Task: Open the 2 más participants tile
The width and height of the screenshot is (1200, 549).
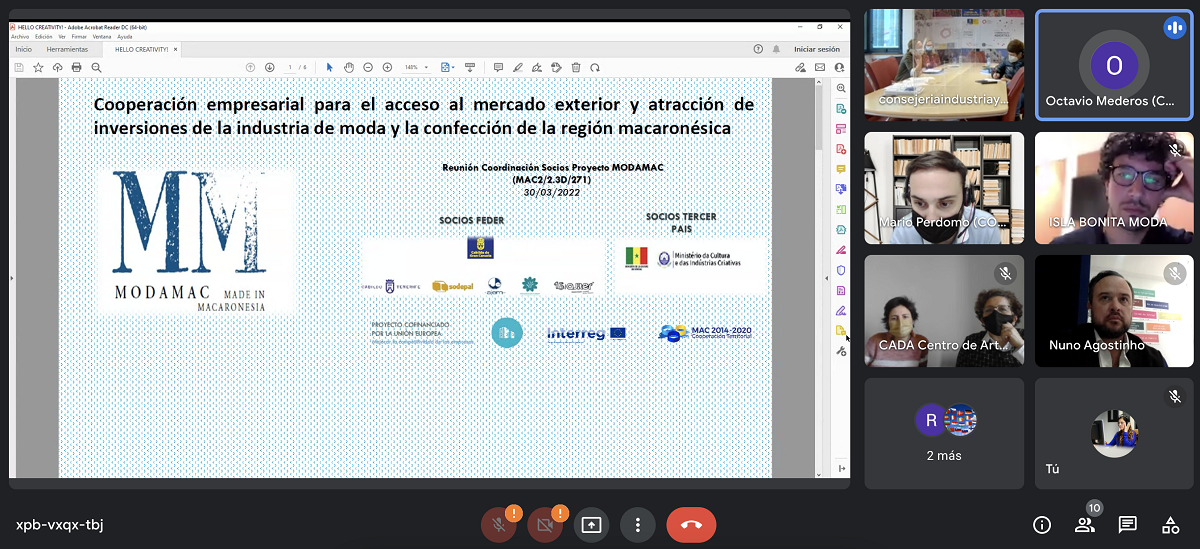Action: [x=944, y=433]
